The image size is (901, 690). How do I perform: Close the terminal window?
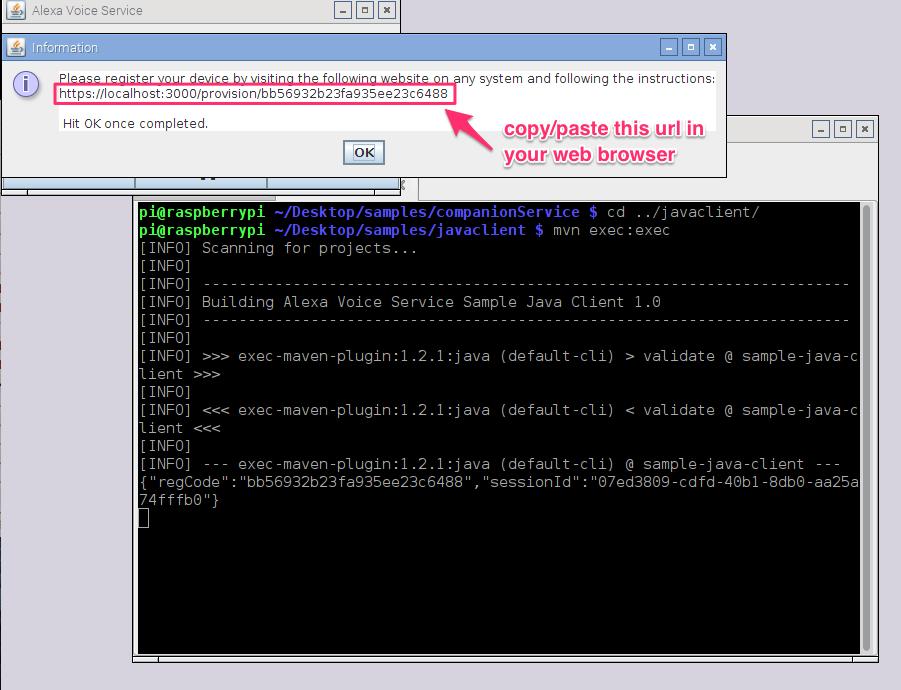click(865, 129)
